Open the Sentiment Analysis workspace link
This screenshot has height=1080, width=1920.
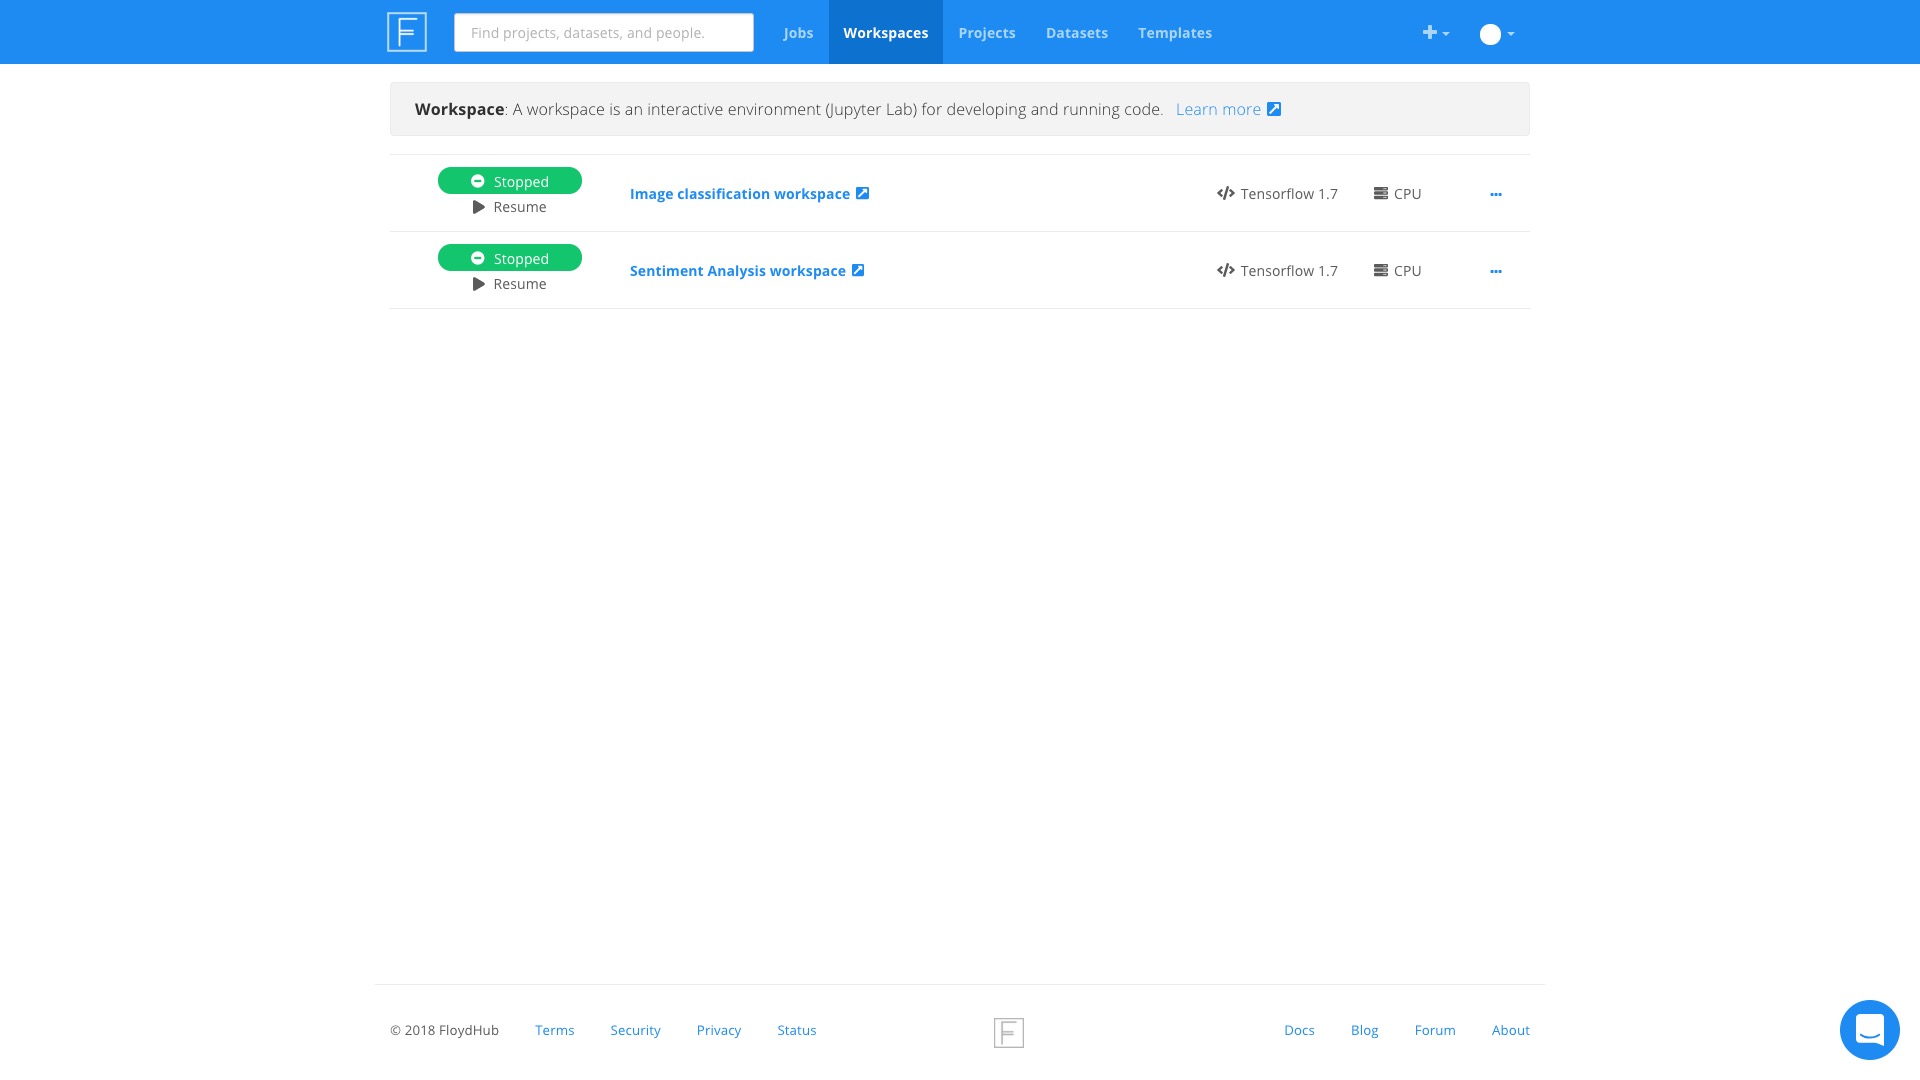click(x=737, y=271)
